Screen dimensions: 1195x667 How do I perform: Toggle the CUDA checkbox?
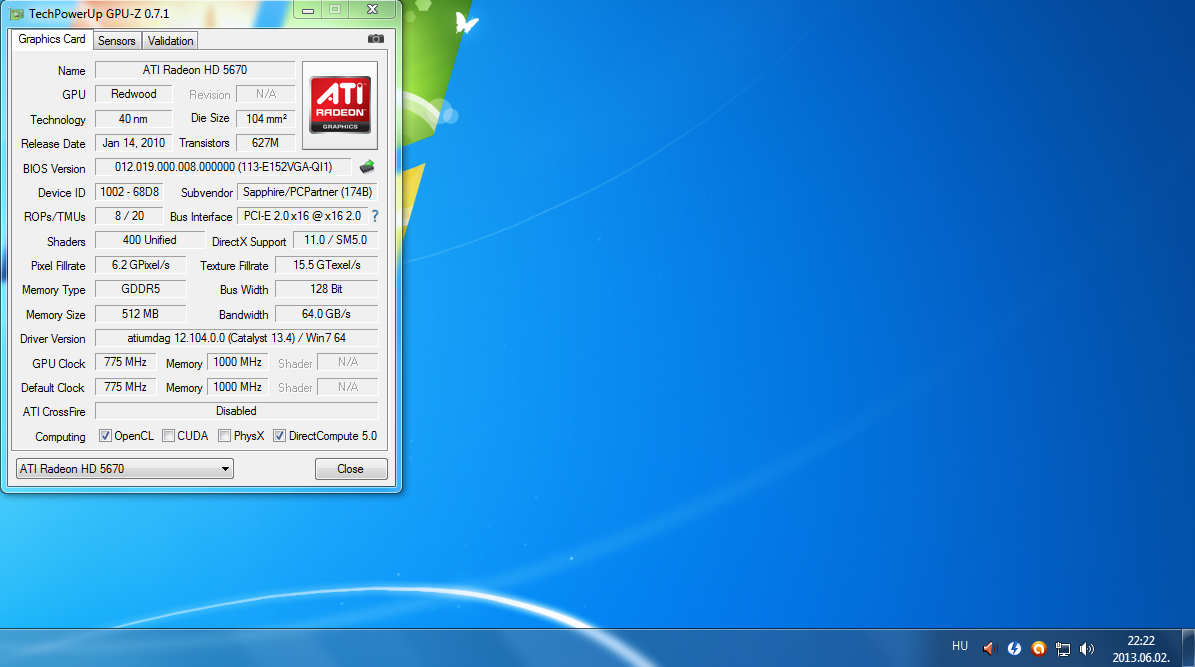168,436
